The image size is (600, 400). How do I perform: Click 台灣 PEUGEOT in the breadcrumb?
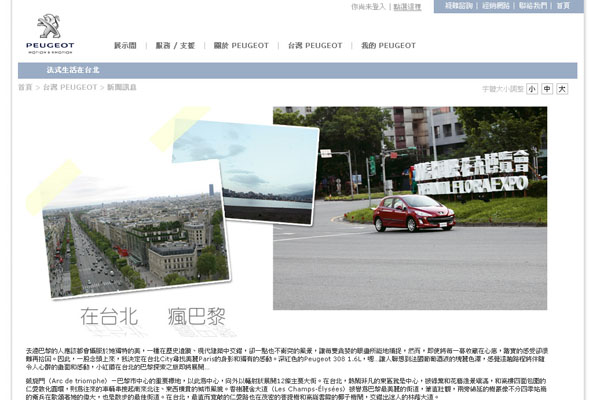pyautogui.click(x=70, y=88)
